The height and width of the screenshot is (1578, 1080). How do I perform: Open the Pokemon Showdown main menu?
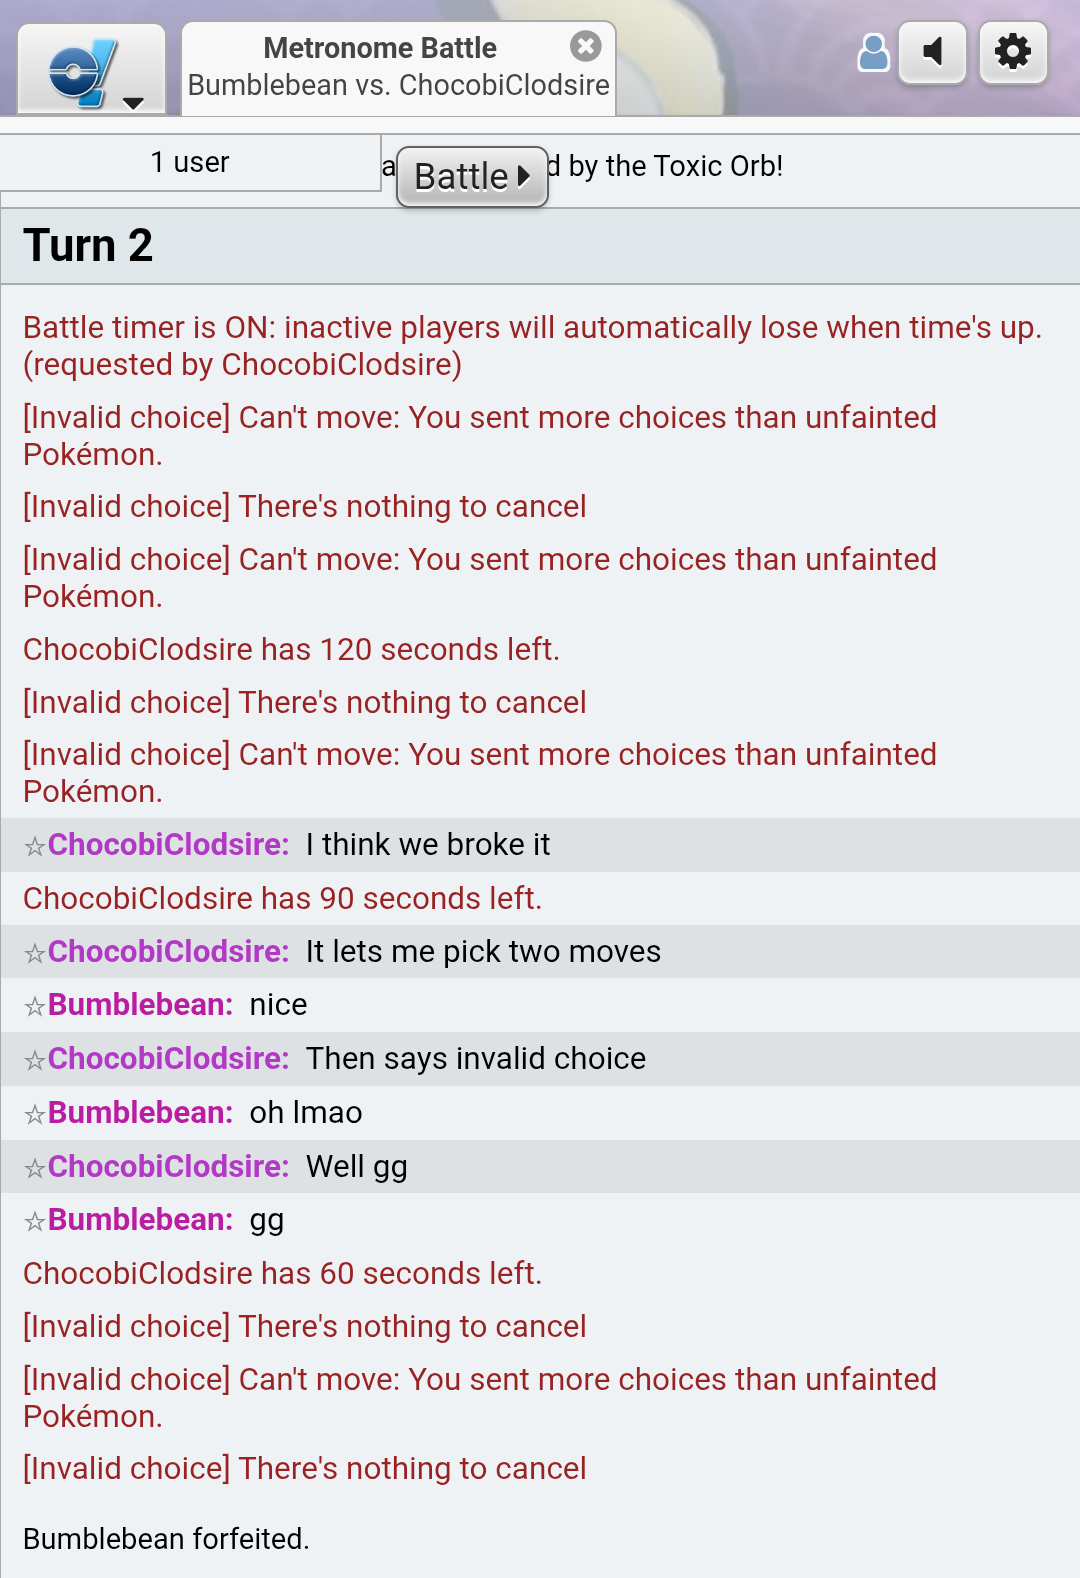pyautogui.click(x=91, y=70)
